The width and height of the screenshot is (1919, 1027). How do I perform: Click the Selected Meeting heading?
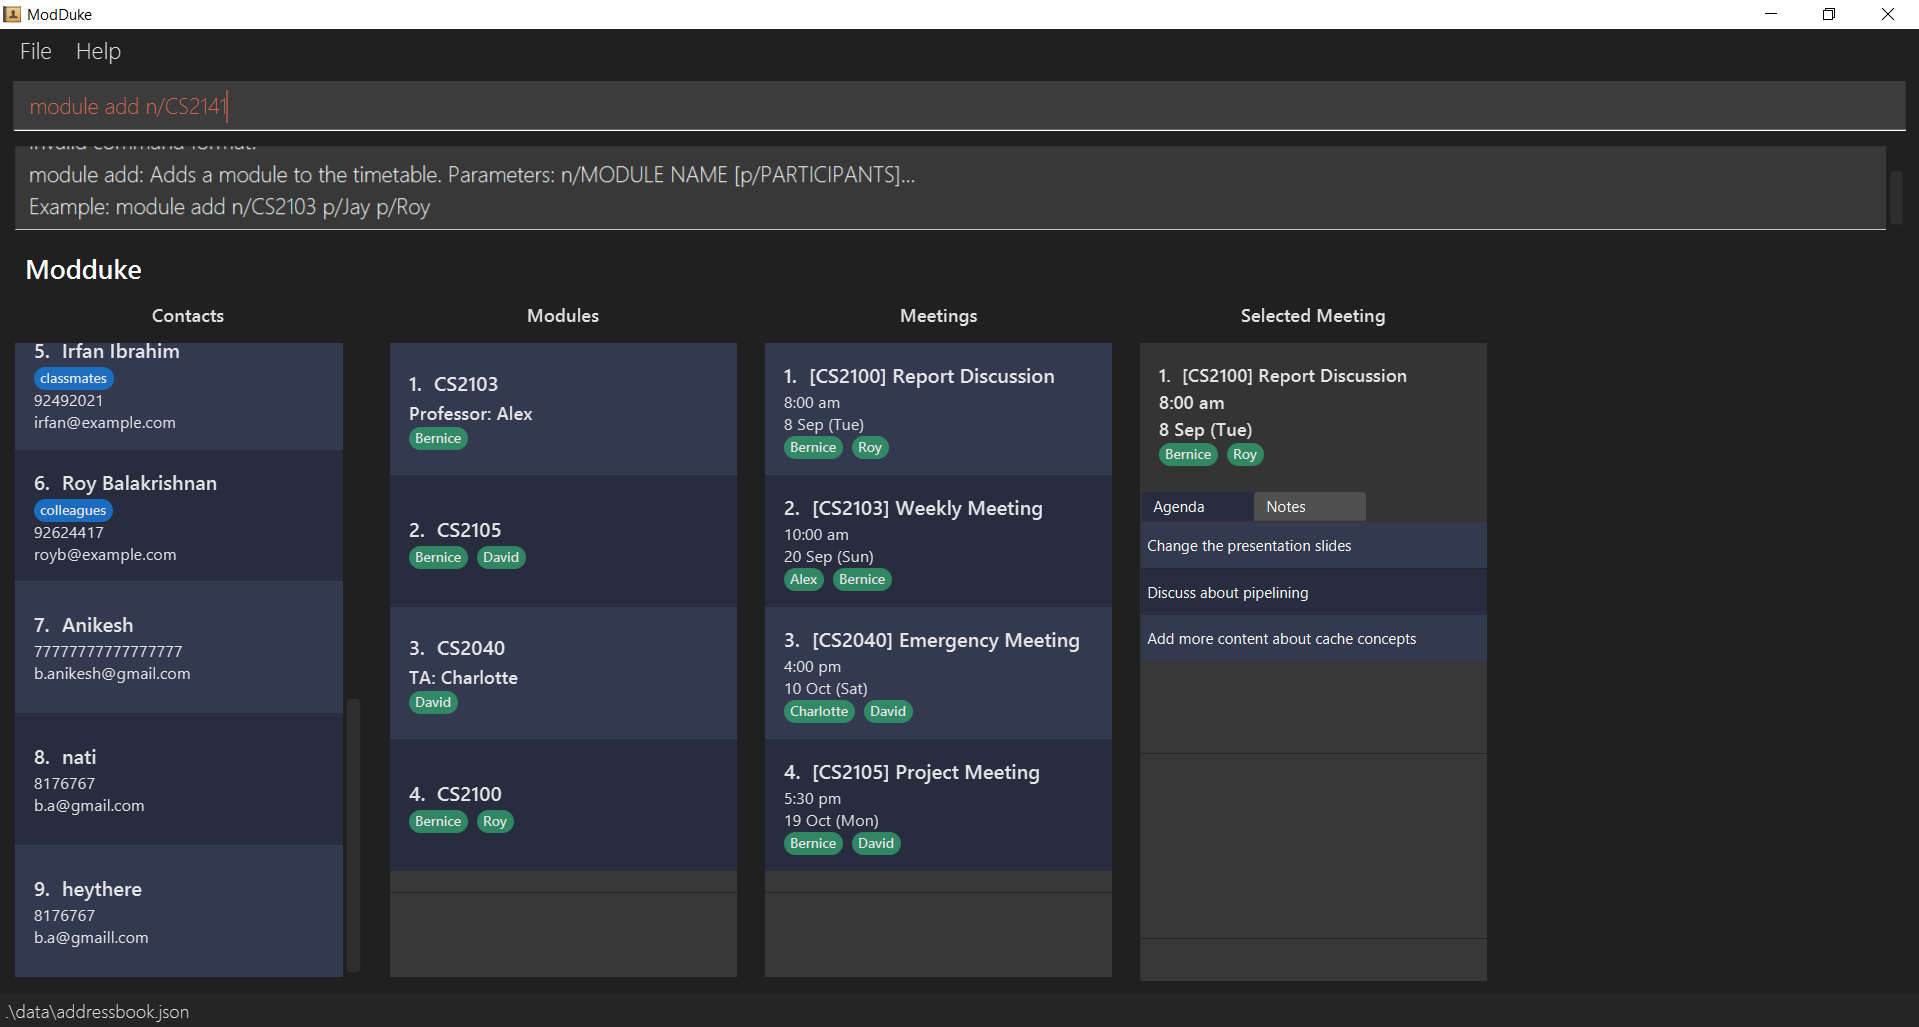click(x=1313, y=316)
